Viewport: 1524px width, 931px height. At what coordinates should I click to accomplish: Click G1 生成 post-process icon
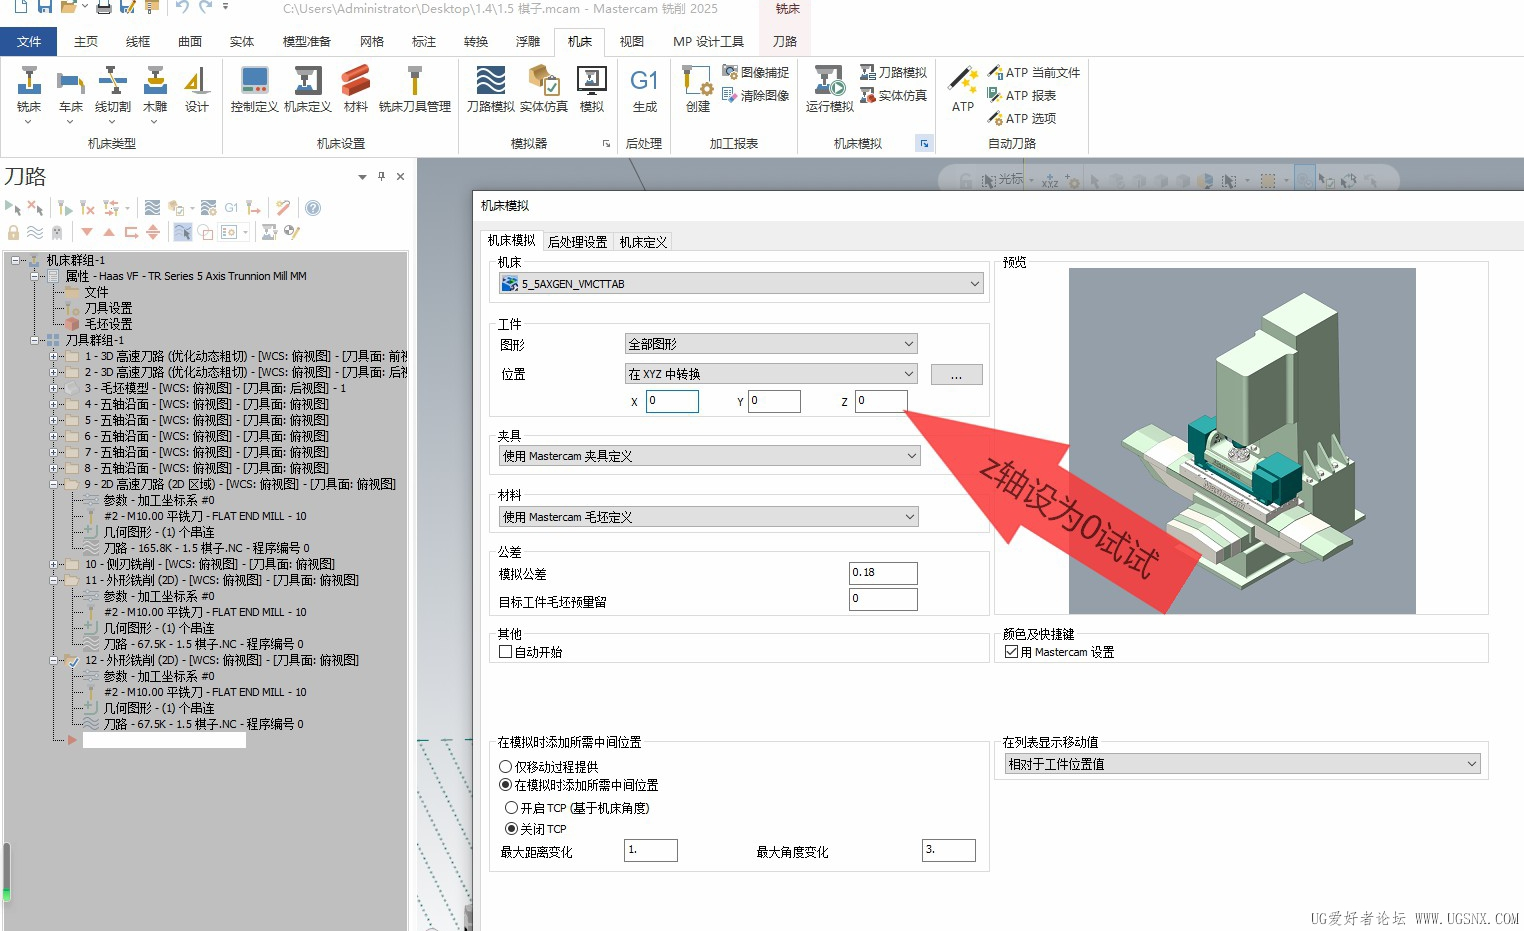pyautogui.click(x=645, y=90)
